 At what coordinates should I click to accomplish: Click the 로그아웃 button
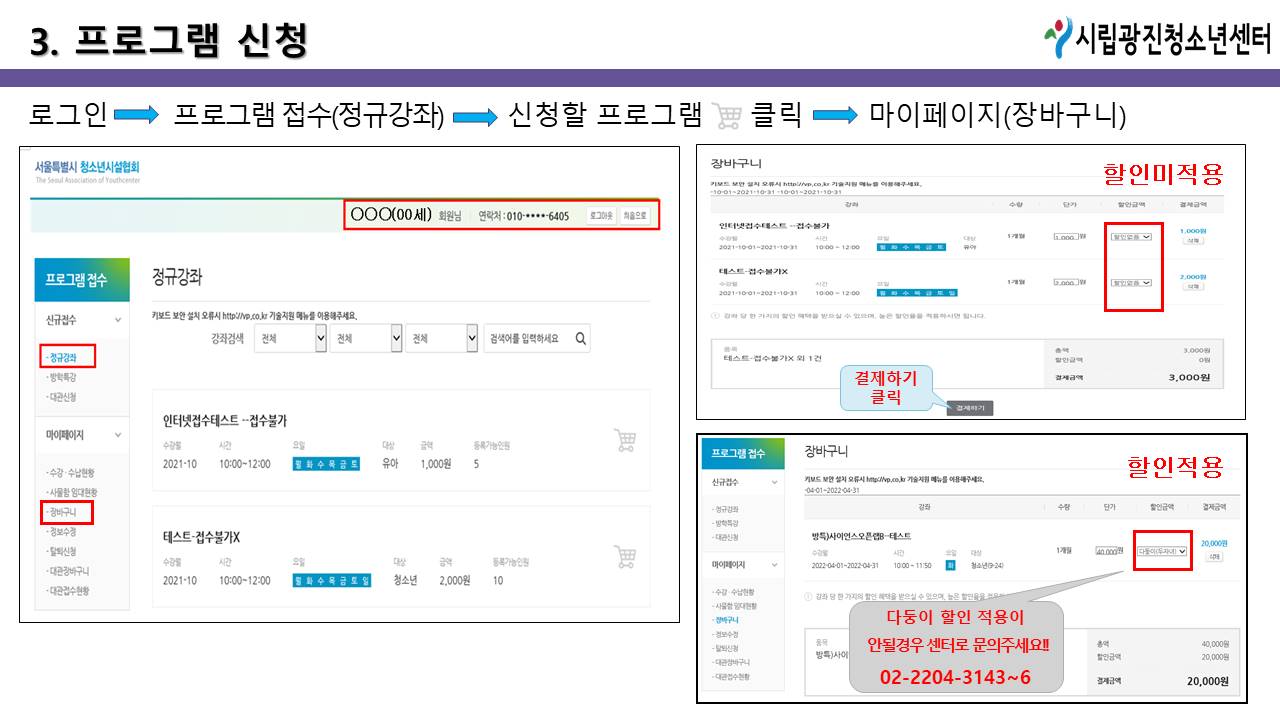(600, 216)
